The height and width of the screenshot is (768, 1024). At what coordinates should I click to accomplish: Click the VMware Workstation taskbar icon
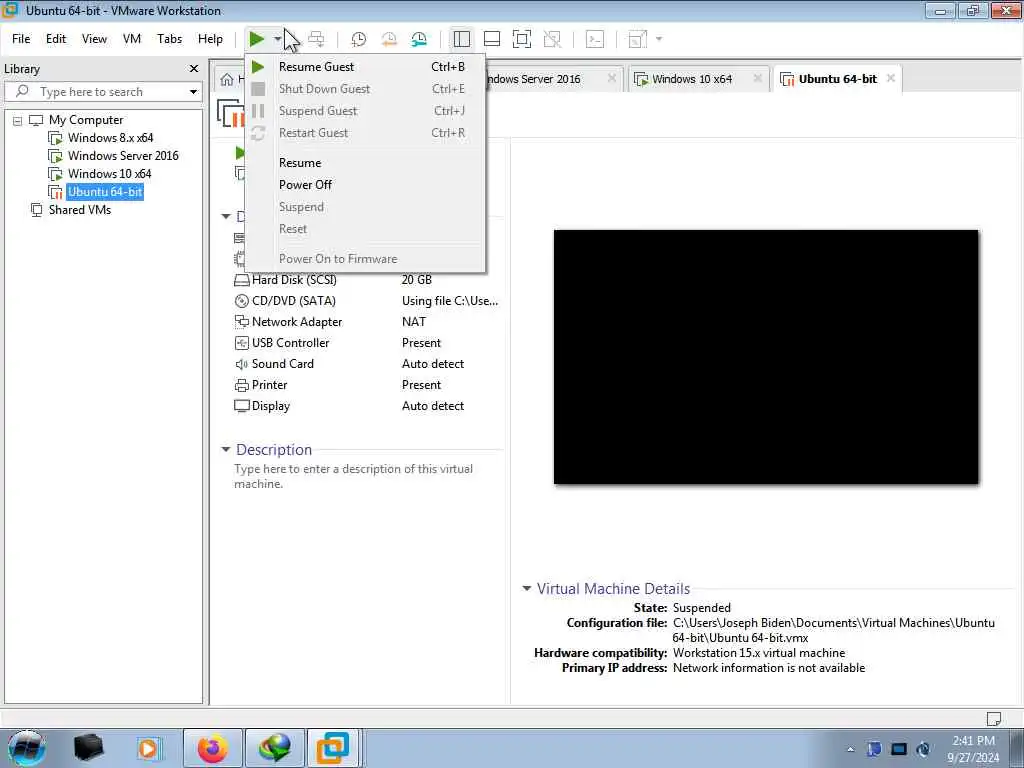click(333, 748)
